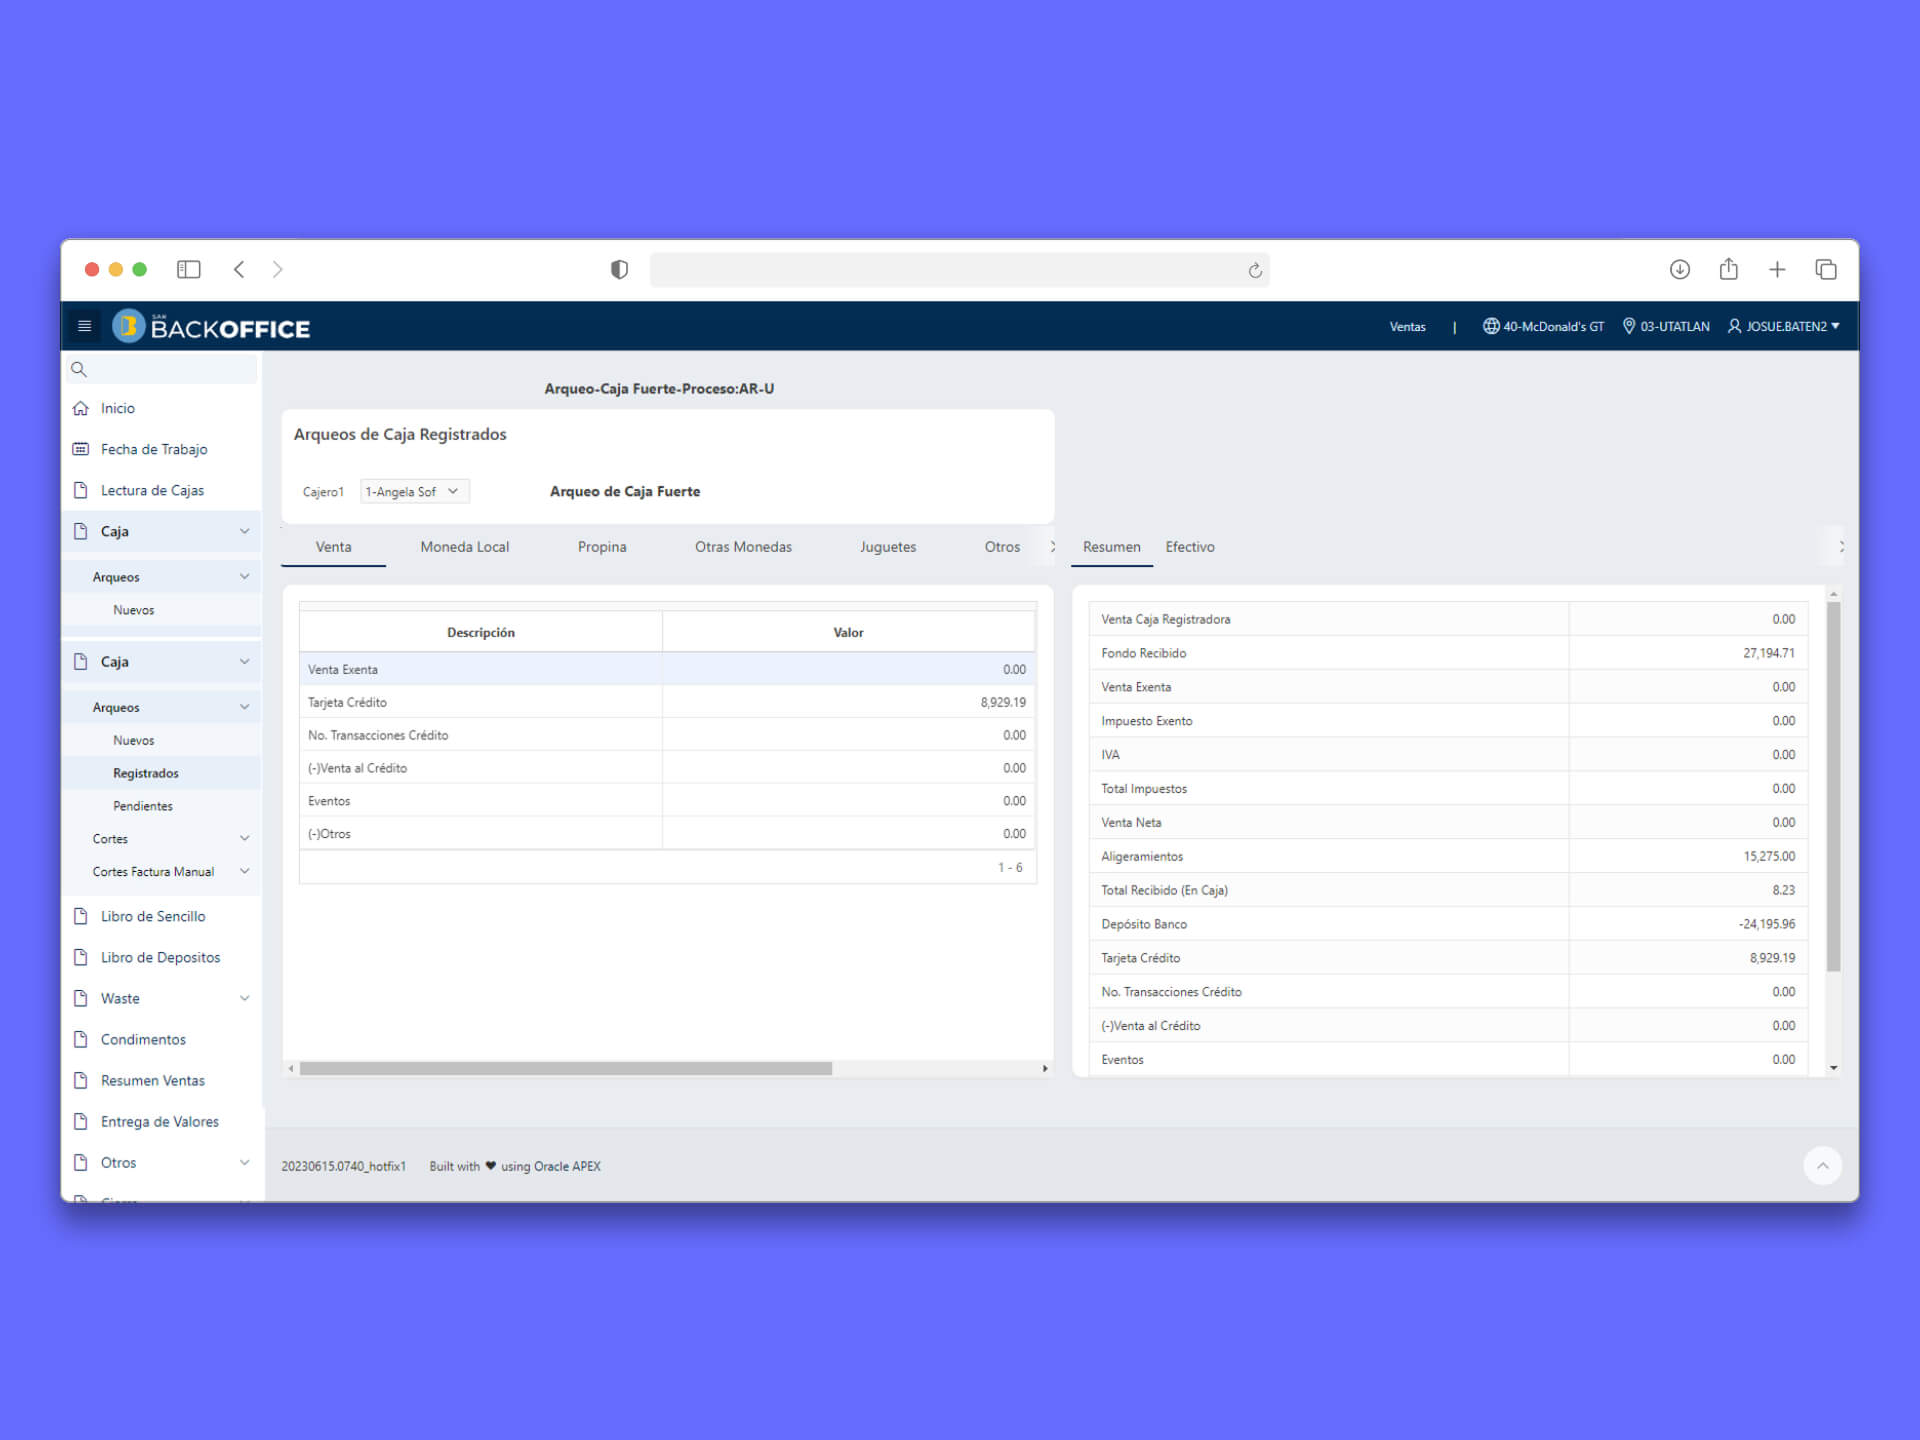Click the Backoffice logo icon
The height and width of the screenshot is (1440, 1920).
[128, 326]
